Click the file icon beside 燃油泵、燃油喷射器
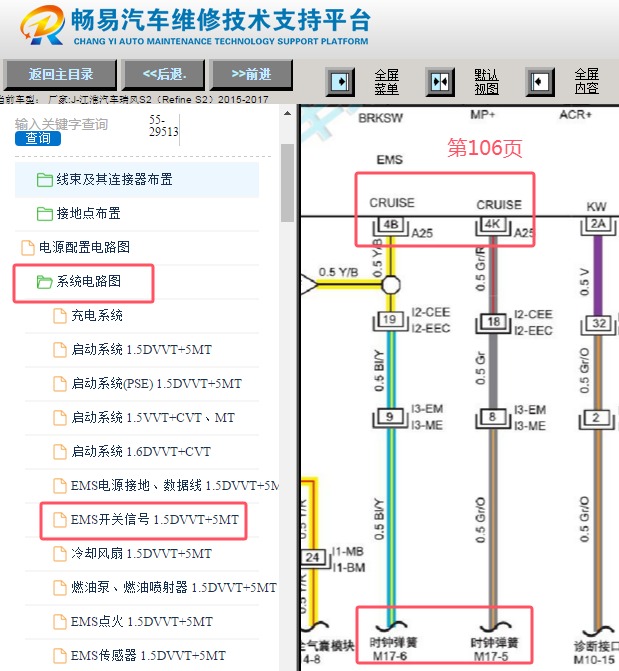The width and height of the screenshot is (619, 671). tap(60, 588)
